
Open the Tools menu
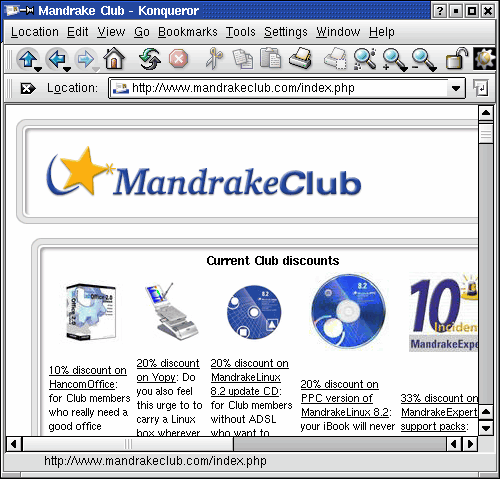click(x=241, y=32)
